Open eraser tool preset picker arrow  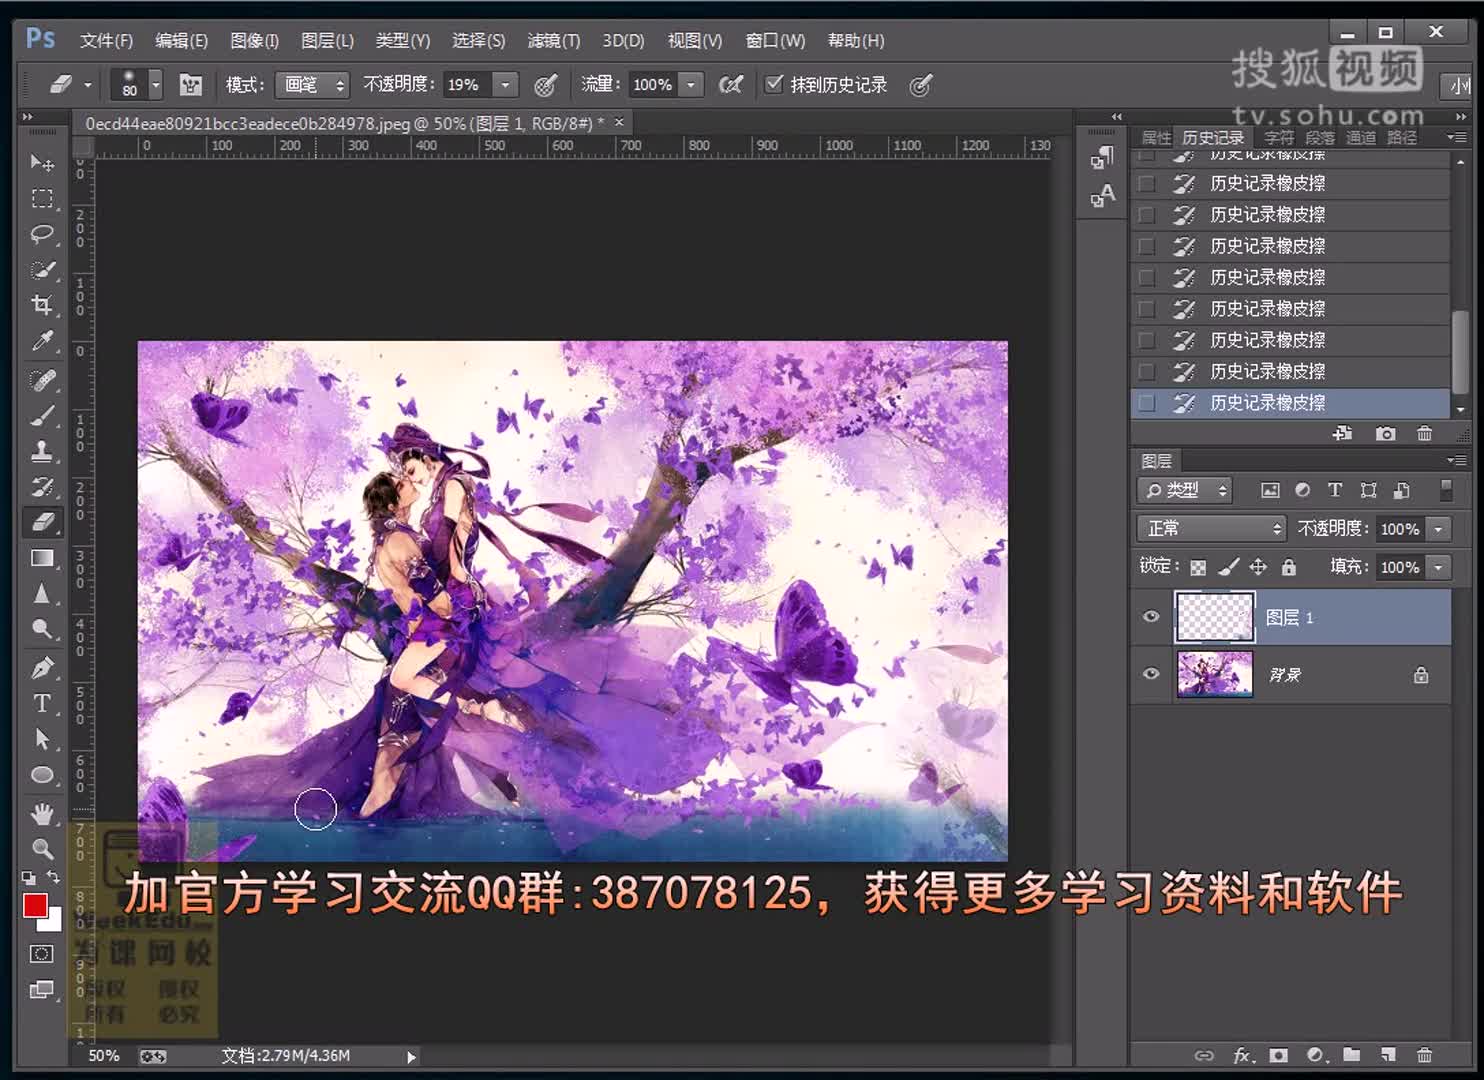(88, 85)
